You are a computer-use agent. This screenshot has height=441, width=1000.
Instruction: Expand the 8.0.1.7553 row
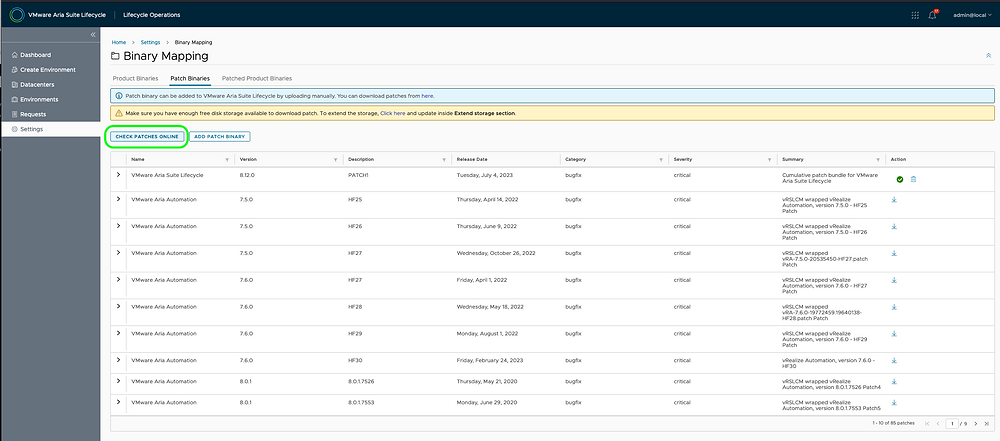pos(118,402)
